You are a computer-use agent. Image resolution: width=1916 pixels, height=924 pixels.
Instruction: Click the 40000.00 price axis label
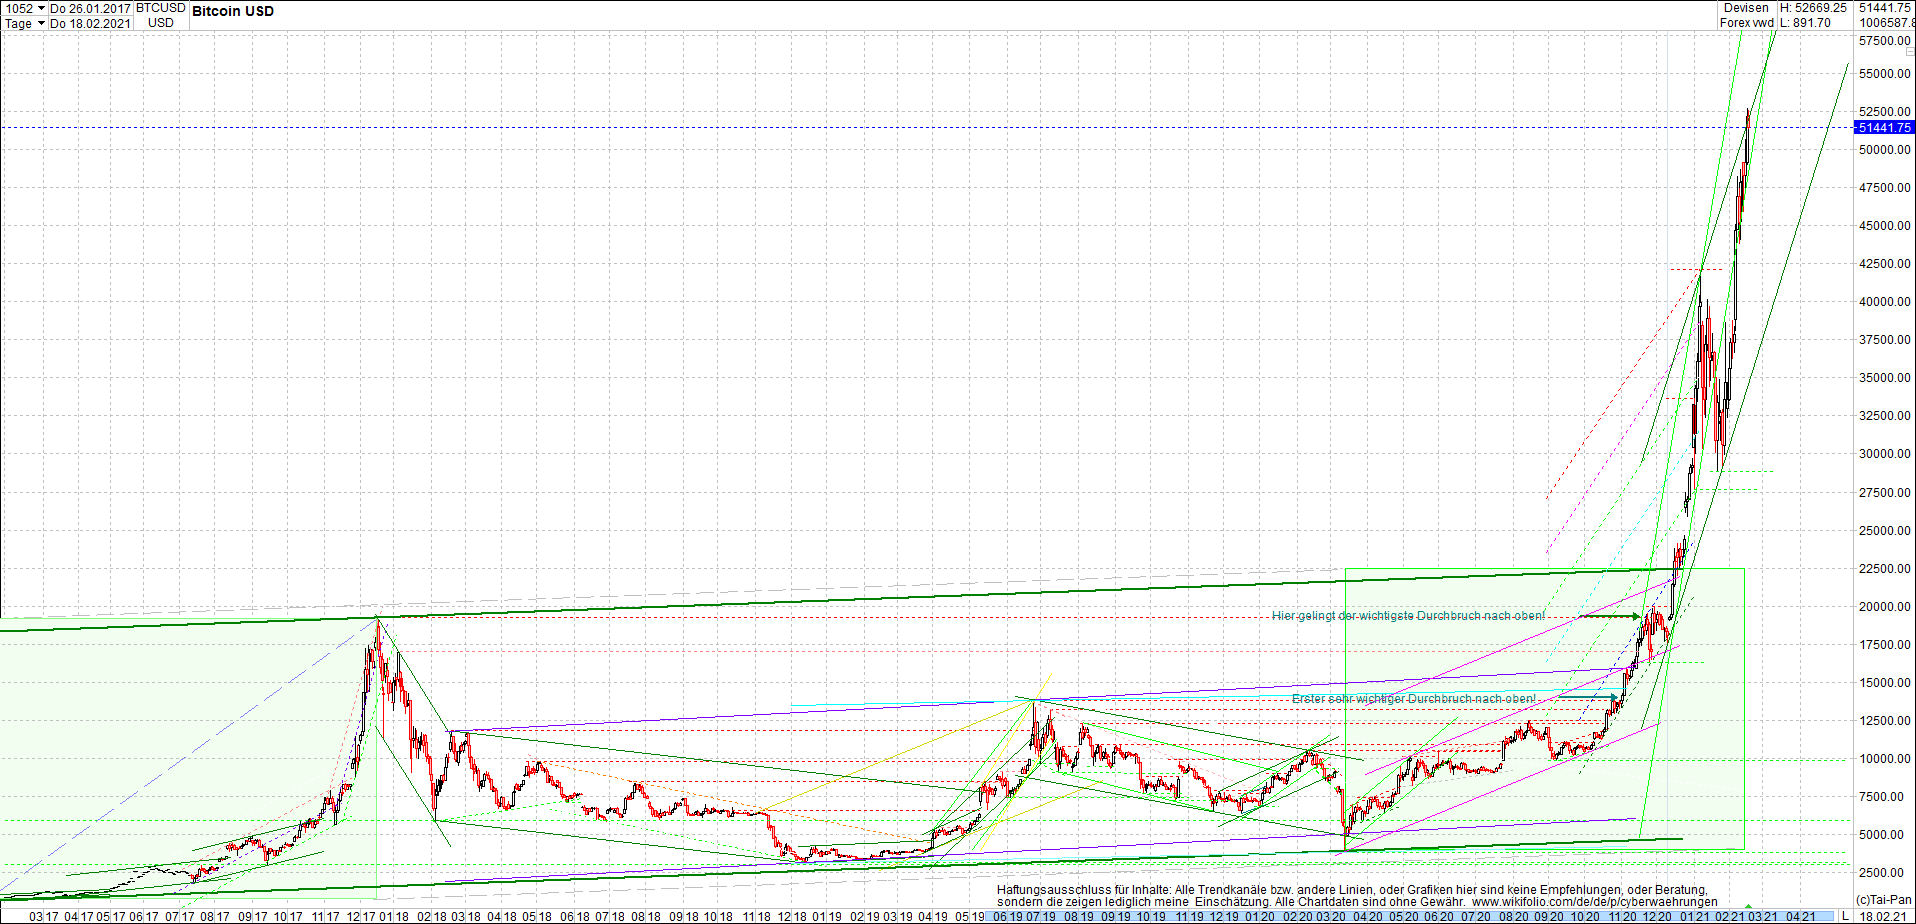(1884, 302)
